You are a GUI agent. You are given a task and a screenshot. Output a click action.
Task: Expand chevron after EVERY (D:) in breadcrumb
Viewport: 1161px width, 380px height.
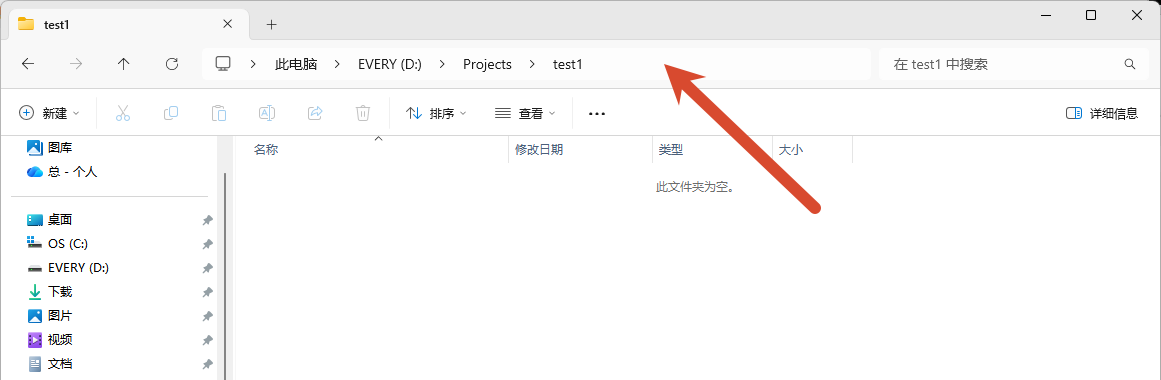[442, 64]
